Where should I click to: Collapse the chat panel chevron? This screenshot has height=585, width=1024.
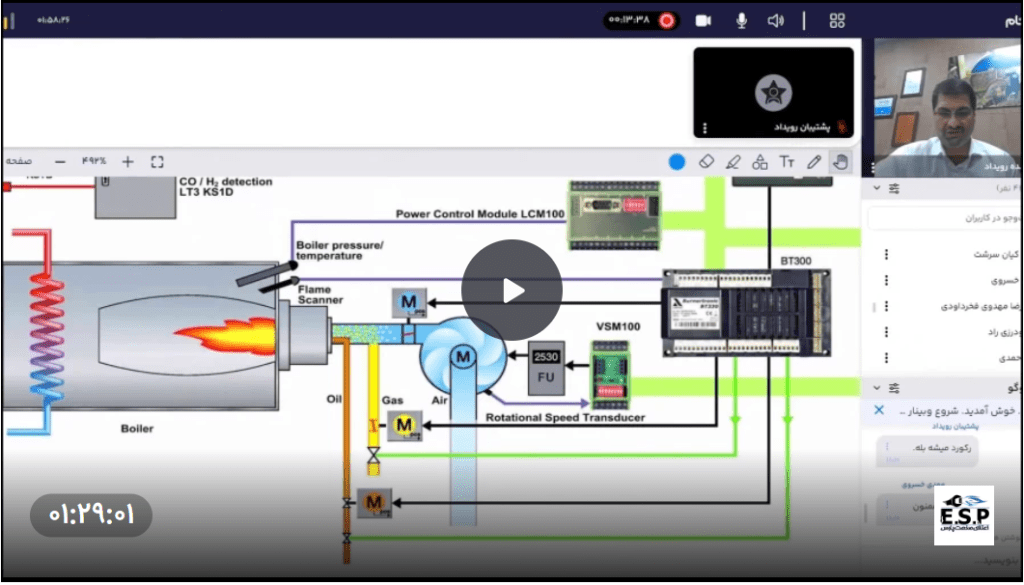point(877,387)
